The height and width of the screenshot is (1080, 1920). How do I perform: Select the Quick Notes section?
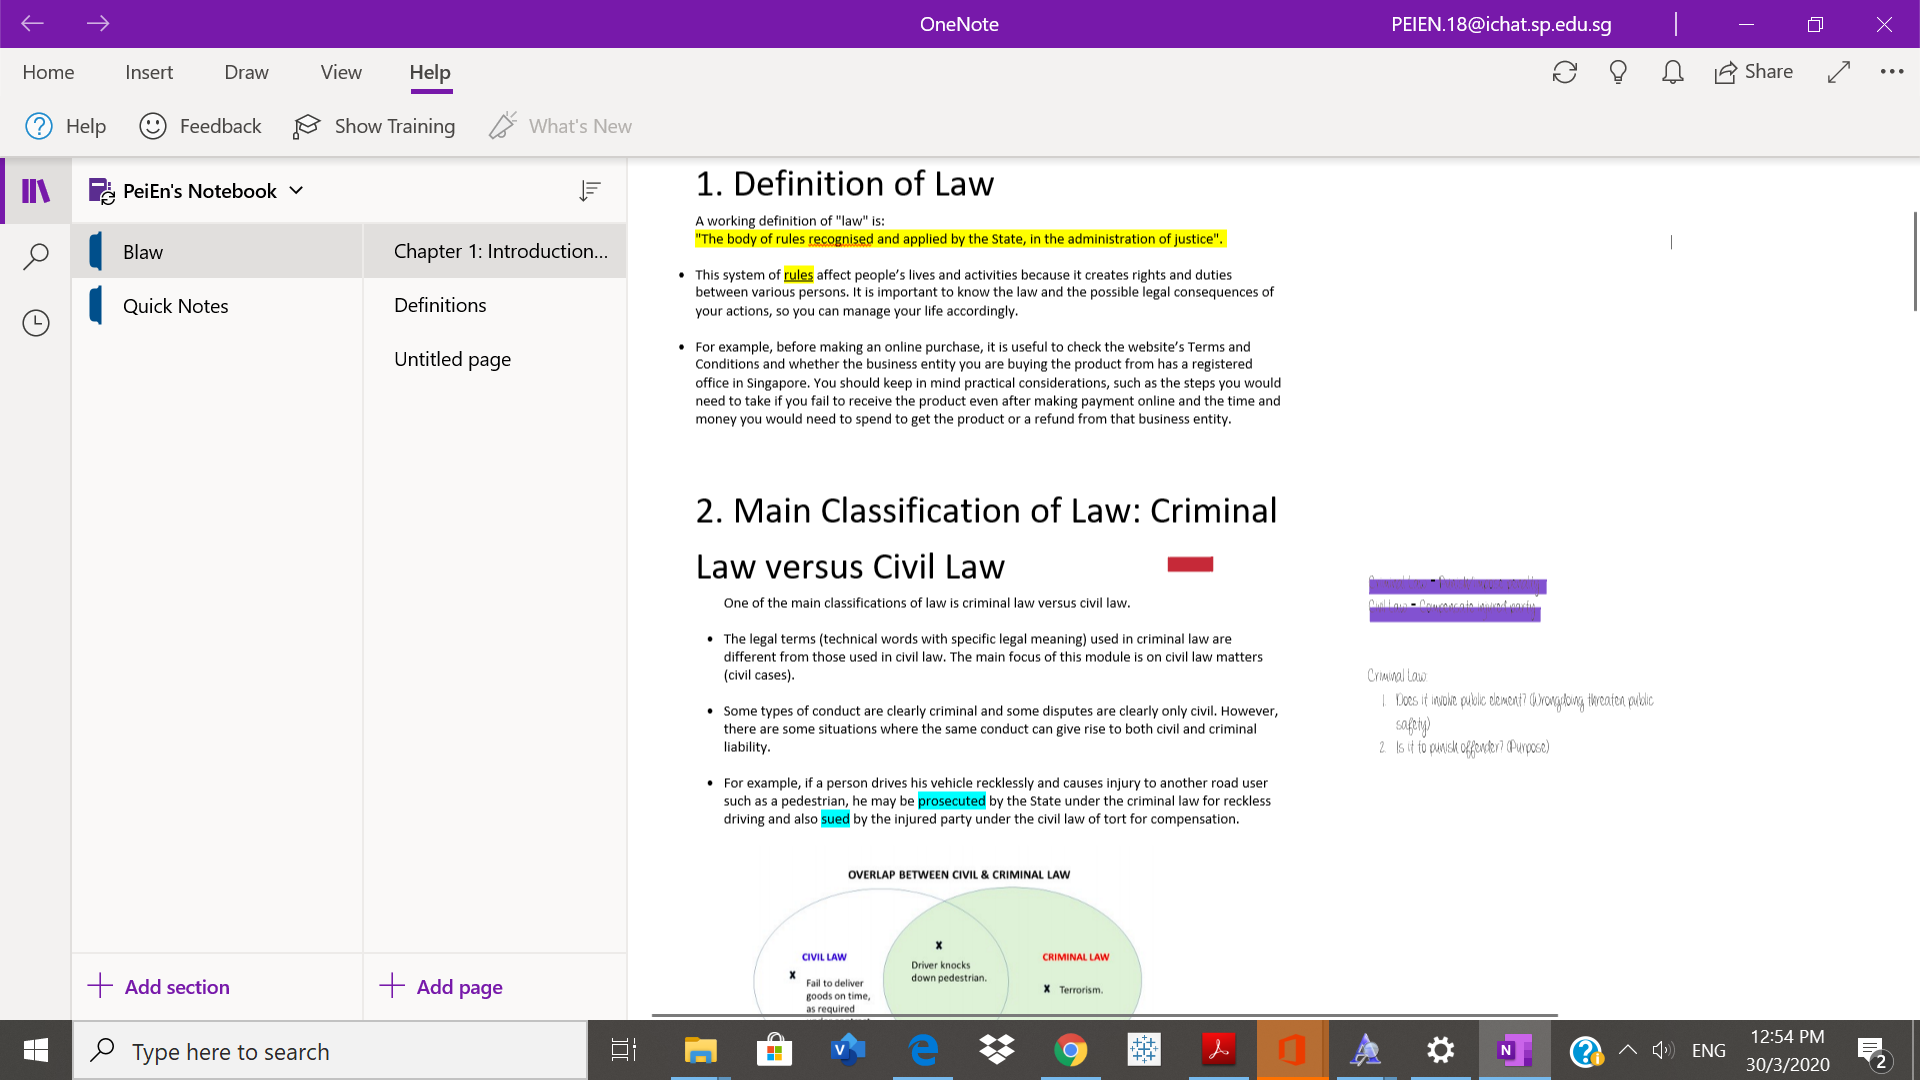217,306
